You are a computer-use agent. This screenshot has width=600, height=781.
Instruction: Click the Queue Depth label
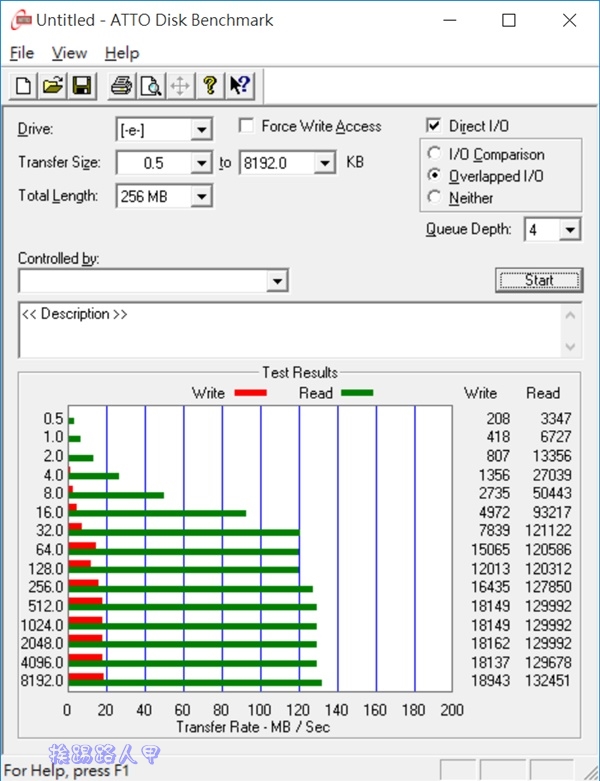click(x=469, y=229)
